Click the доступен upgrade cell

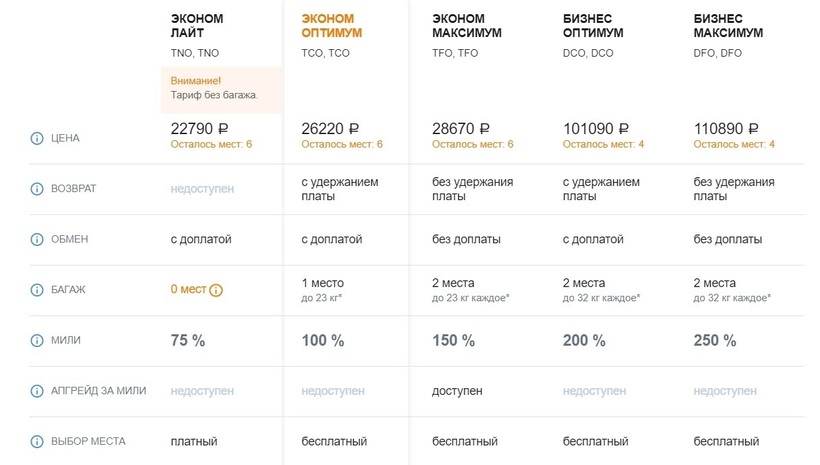tap(456, 391)
